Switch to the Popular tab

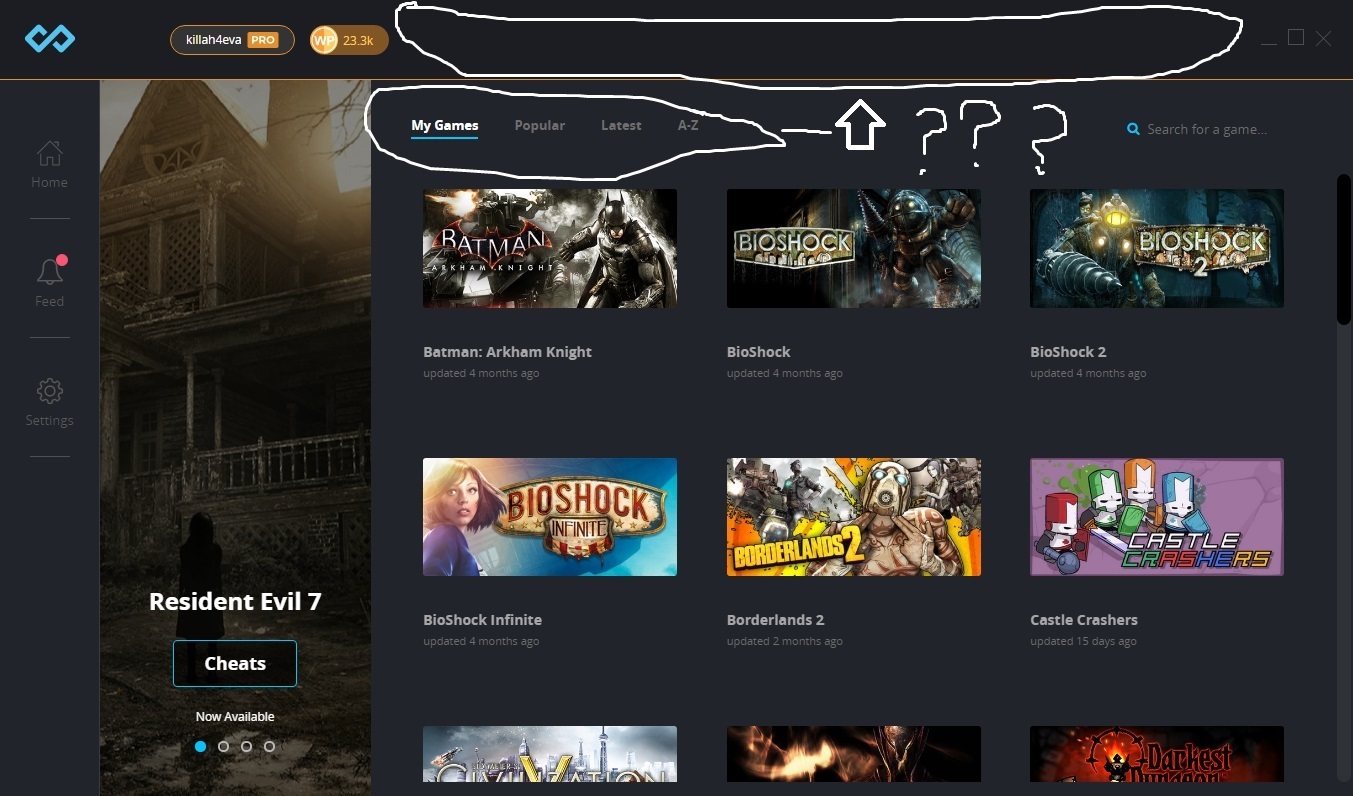(539, 126)
